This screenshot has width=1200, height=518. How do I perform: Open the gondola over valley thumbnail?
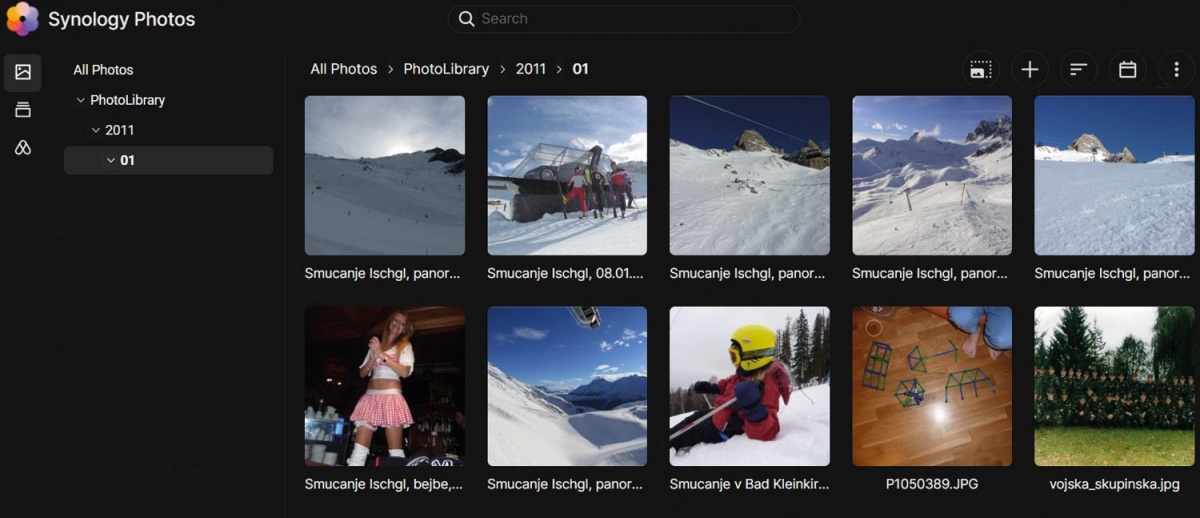[x=567, y=386]
